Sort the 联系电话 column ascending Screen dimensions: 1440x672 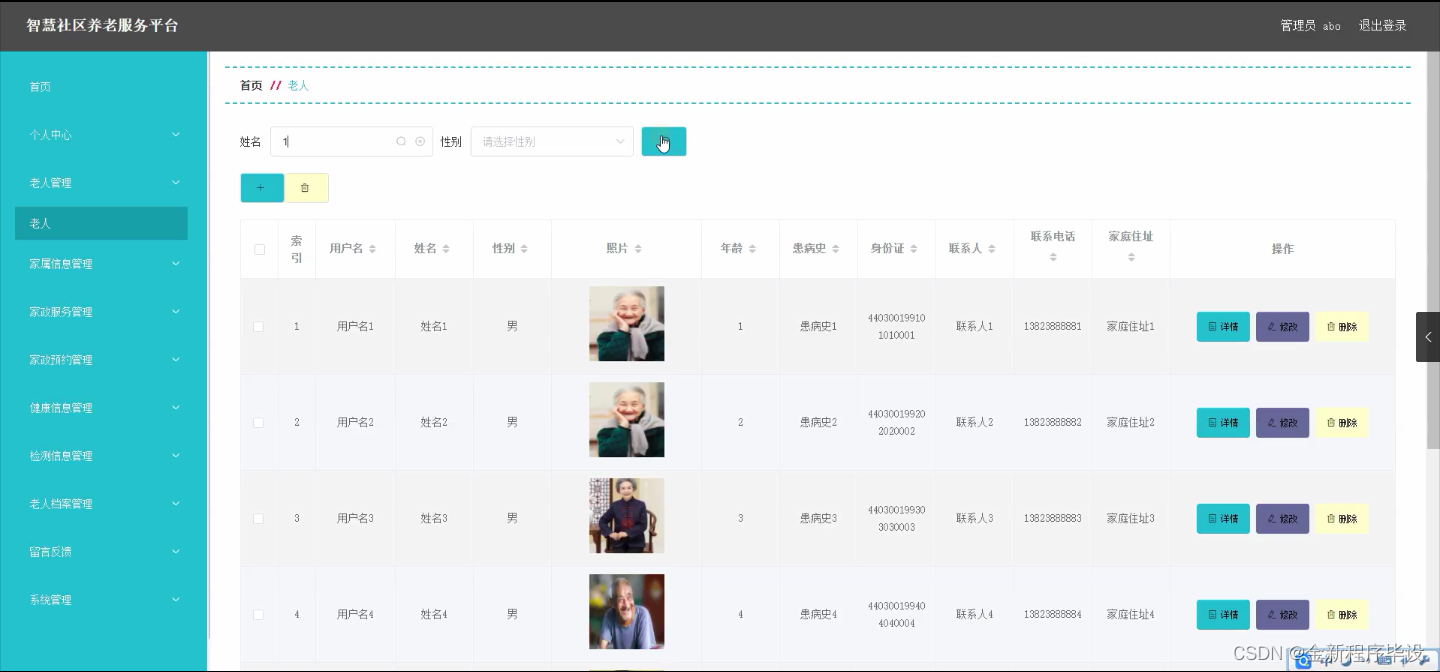(x=1052, y=253)
